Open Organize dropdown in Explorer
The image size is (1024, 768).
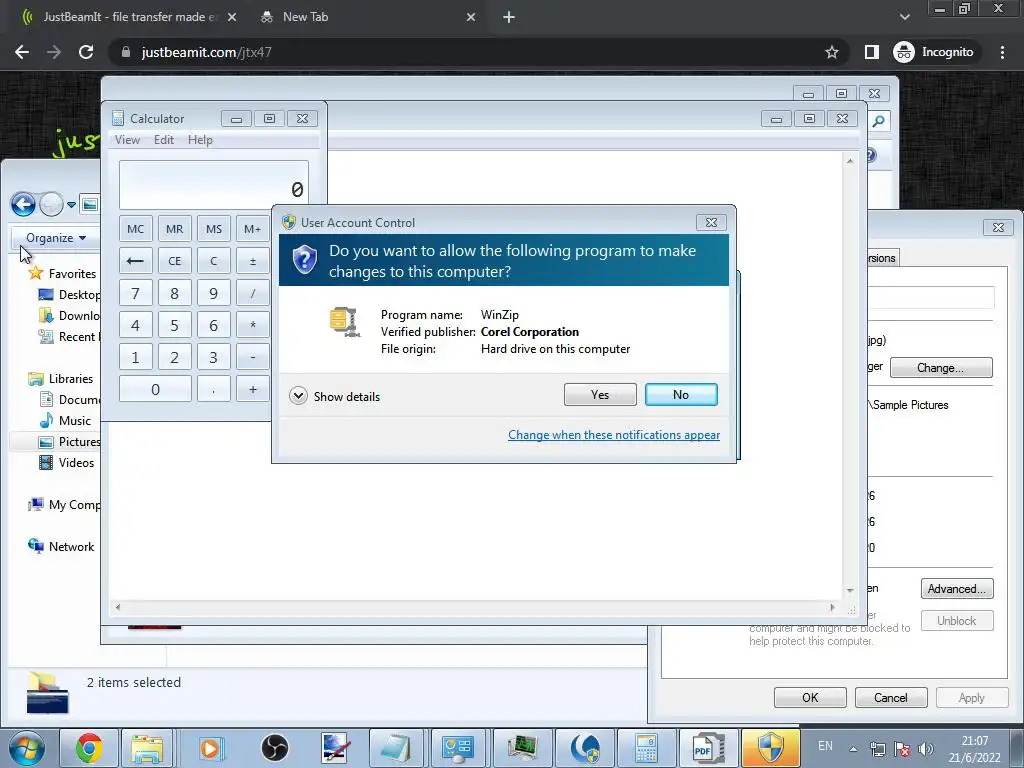[x=56, y=238]
